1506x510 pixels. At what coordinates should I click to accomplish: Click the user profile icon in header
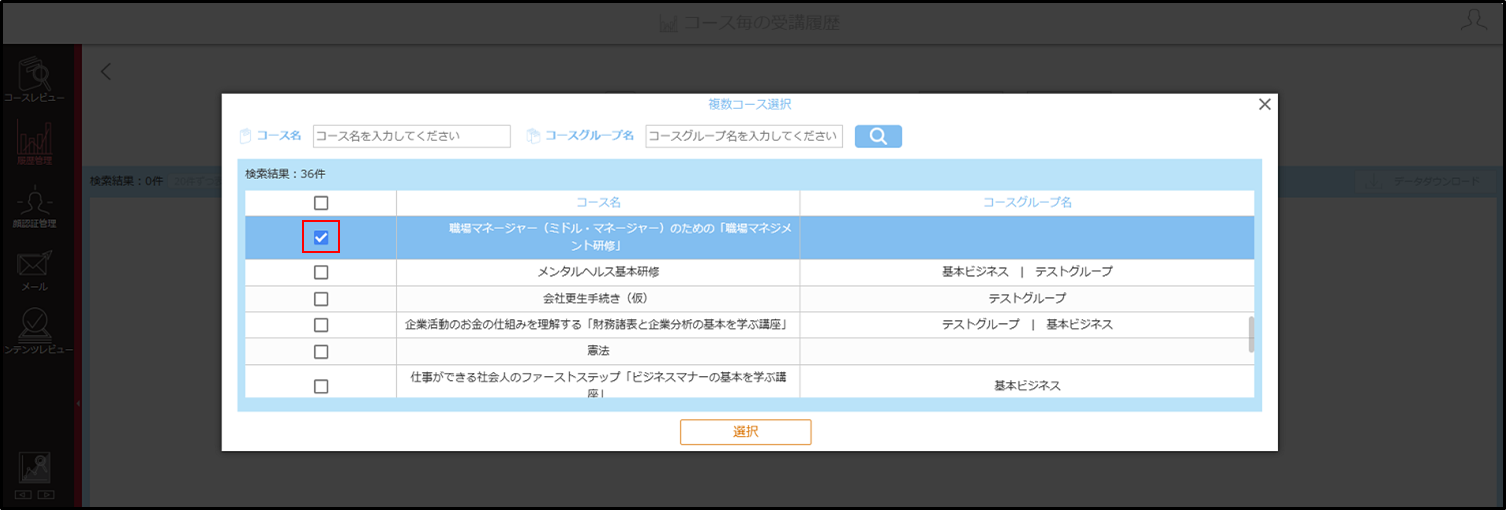[1473, 21]
